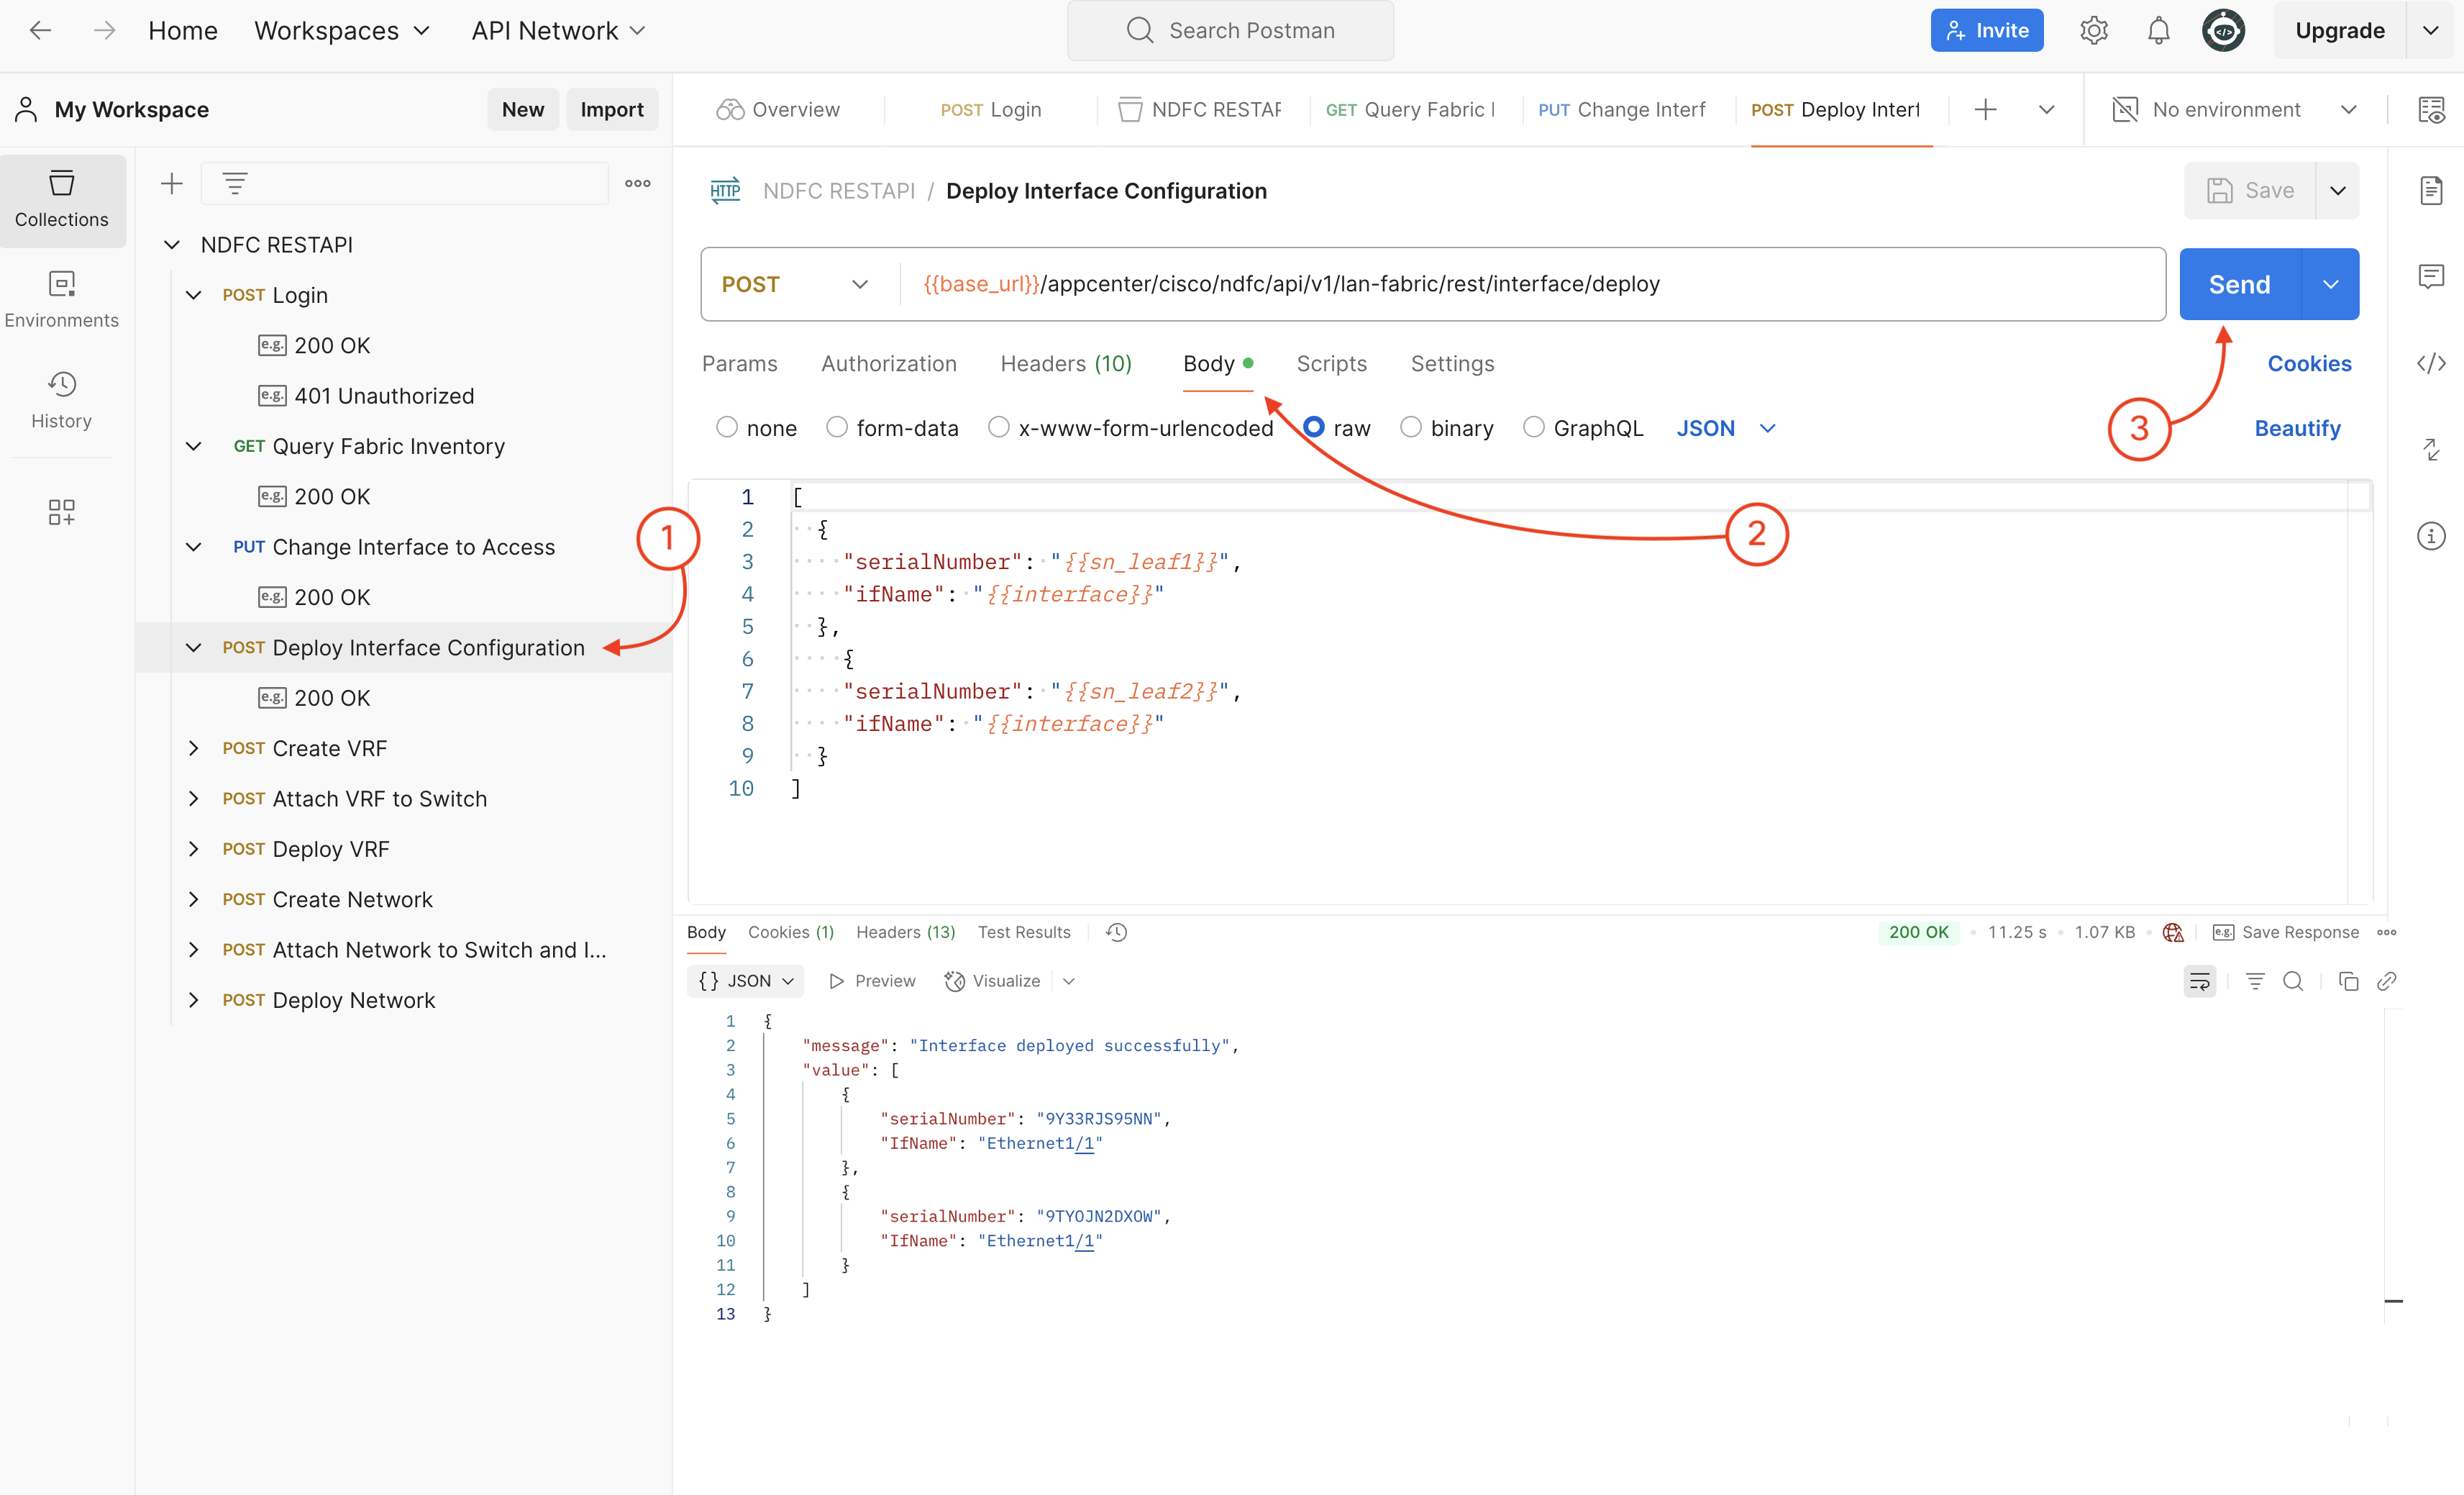Click the New button
This screenshot has height=1495, width=2464.
[522, 110]
